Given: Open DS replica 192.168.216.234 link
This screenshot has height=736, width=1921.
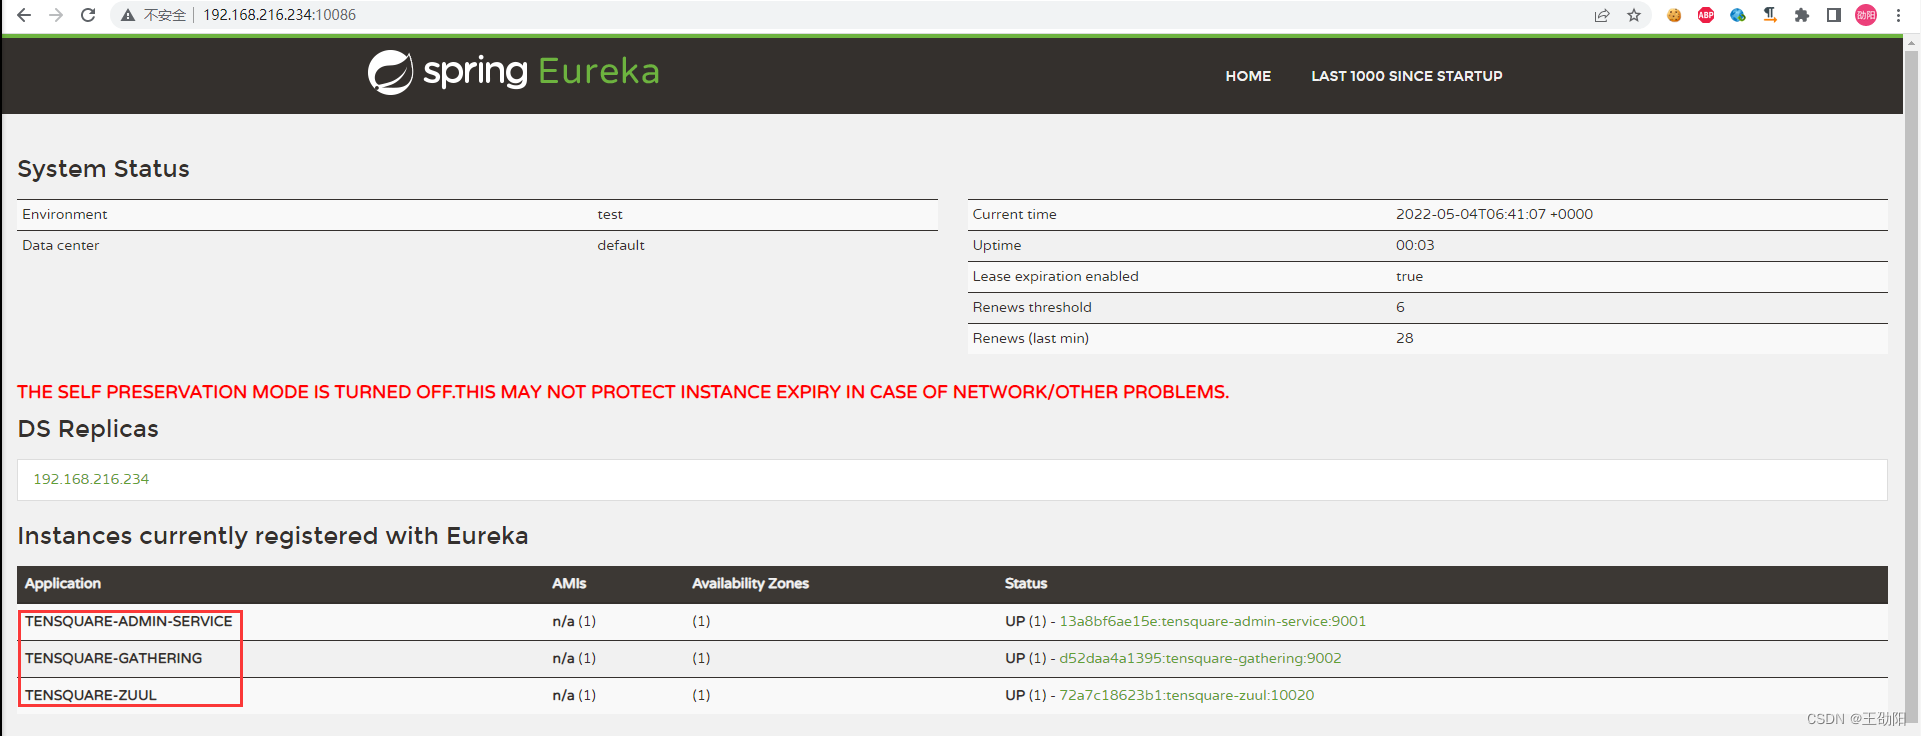Looking at the screenshot, I should coord(91,479).
